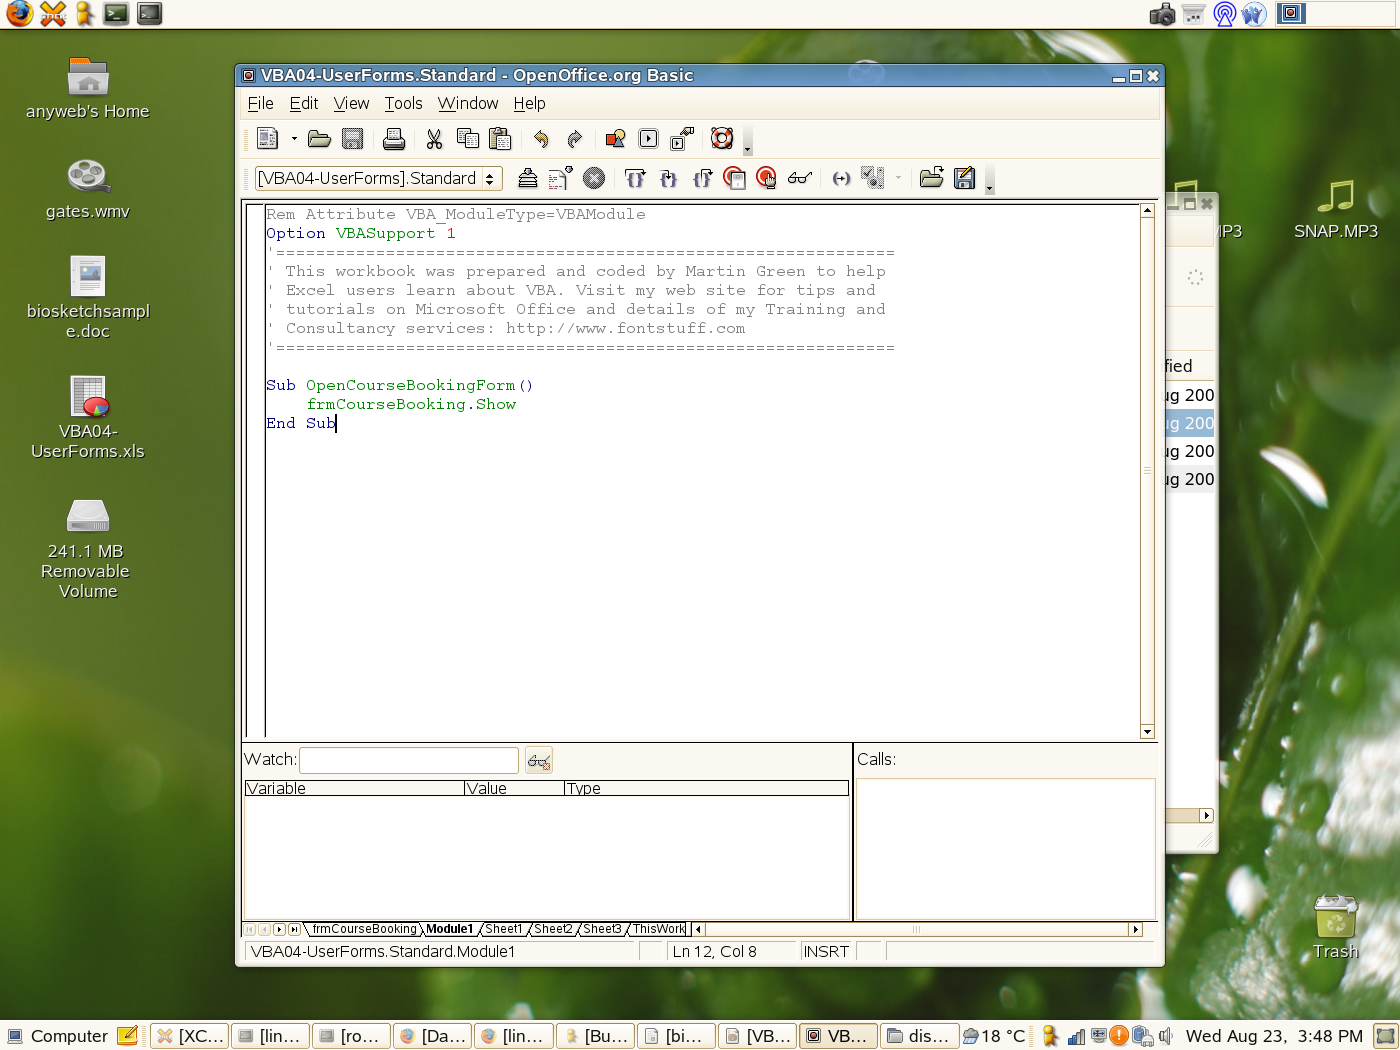Select gates.wmv desktop icon
This screenshot has height=1050, width=1400.
(x=88, y=189)
